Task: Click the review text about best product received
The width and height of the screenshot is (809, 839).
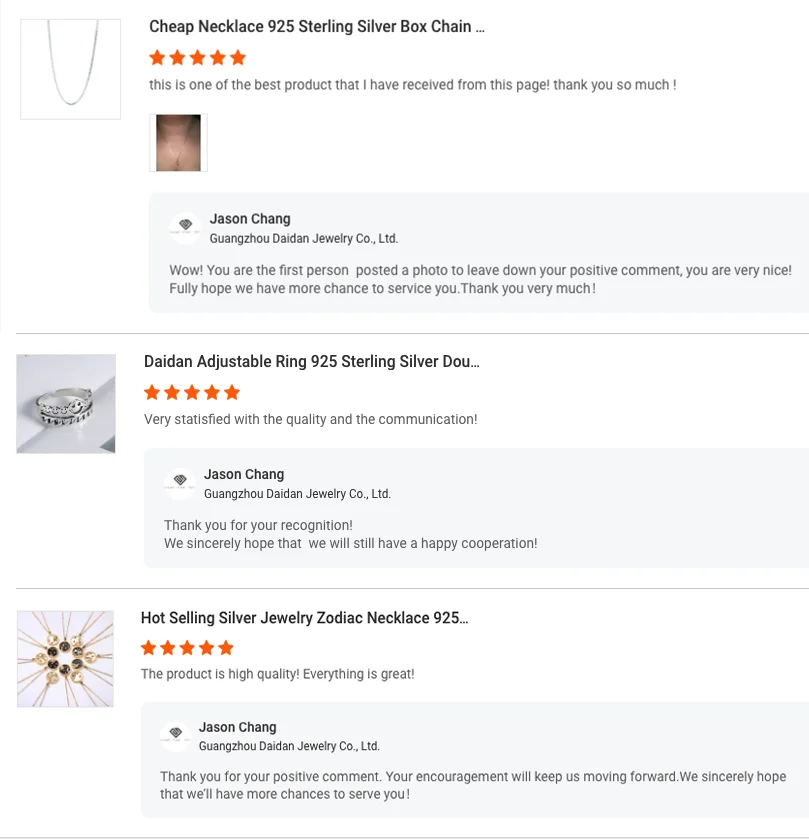Action: click(412, 85)
